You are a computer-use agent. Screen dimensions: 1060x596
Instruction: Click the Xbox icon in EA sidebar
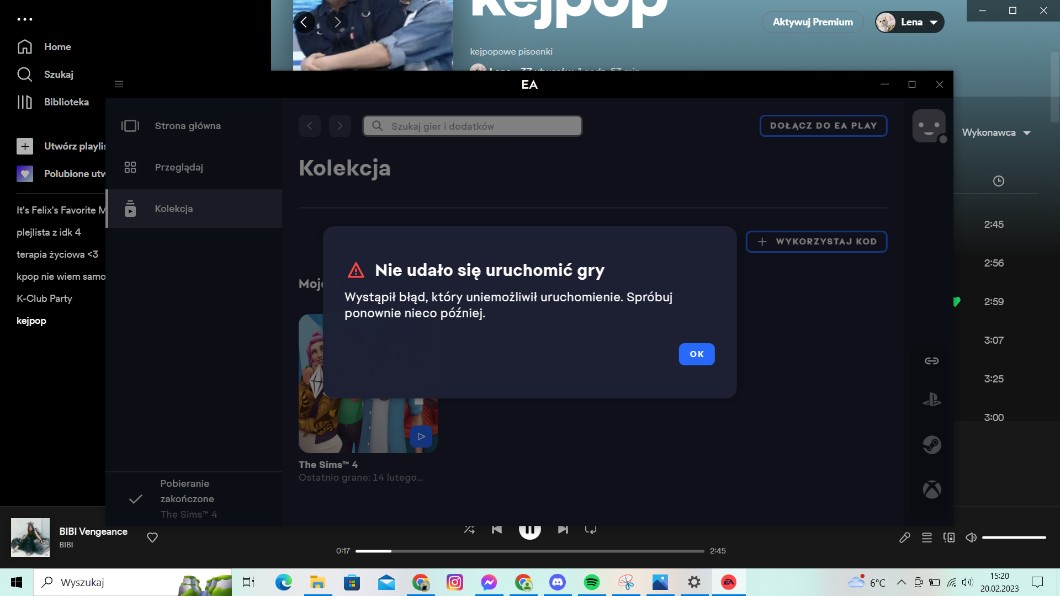pyautogui.click(x=931, y=489)
